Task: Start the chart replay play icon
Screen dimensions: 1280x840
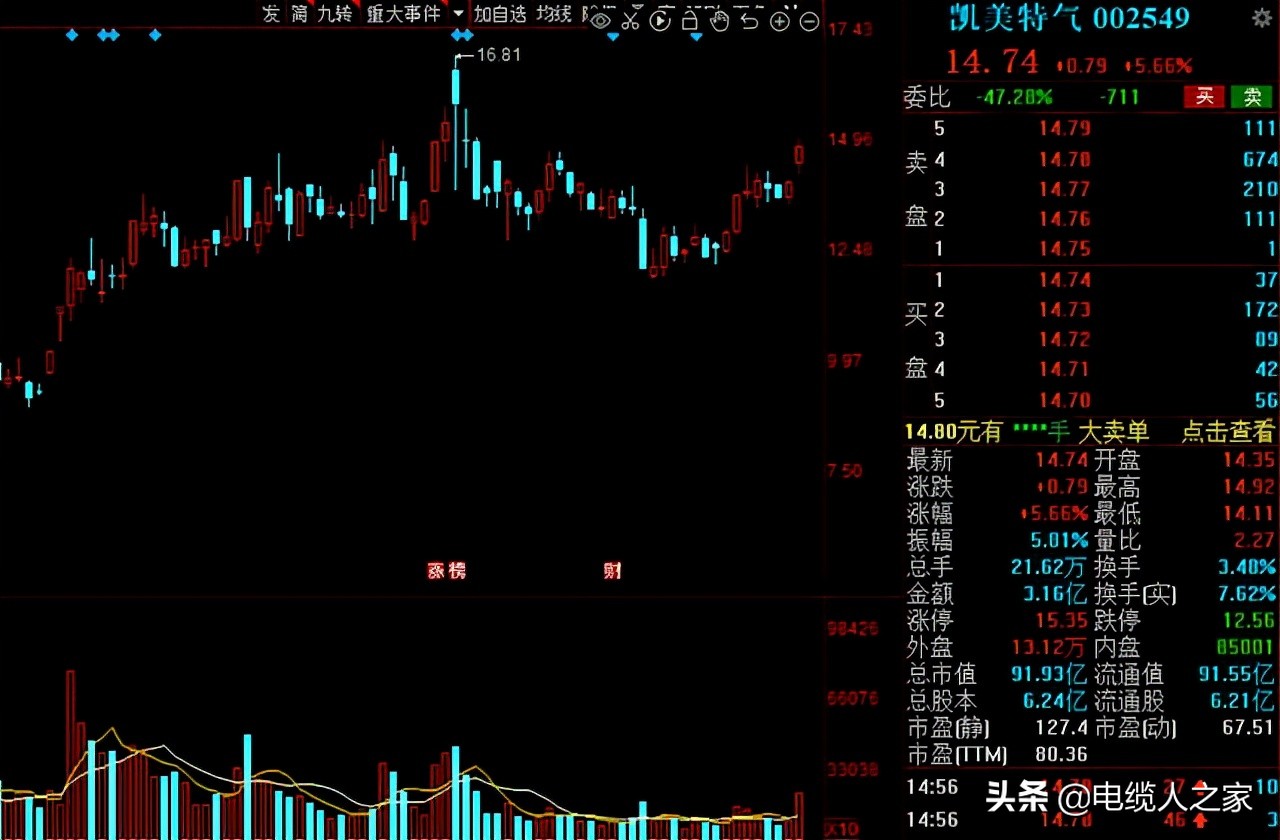Action: tap(660, 20)
